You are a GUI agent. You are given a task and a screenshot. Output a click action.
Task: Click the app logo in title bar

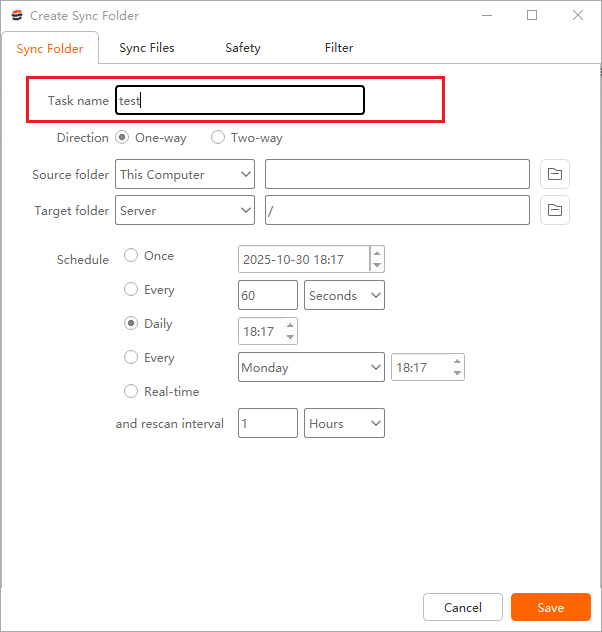(16, 16)
